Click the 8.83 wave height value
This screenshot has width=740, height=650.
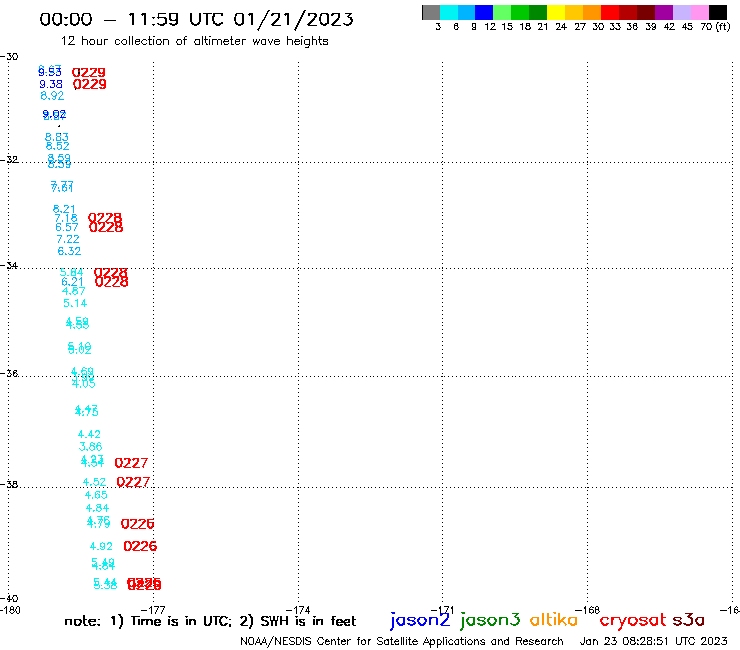tap(57, 137)
